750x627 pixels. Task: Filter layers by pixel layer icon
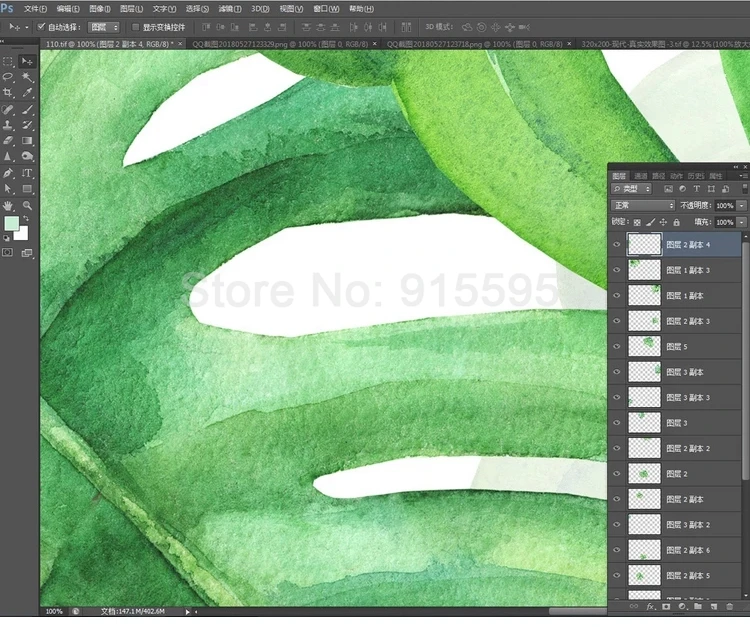click(668, 189)
